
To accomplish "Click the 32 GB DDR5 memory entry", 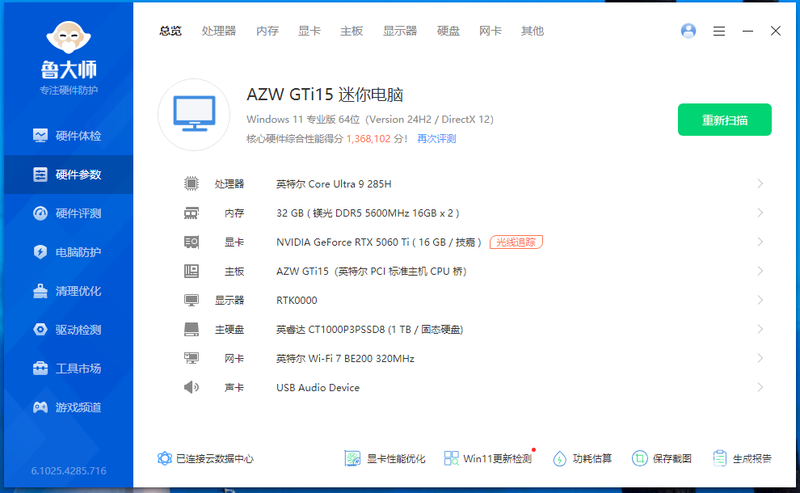I will coord(368,213).
